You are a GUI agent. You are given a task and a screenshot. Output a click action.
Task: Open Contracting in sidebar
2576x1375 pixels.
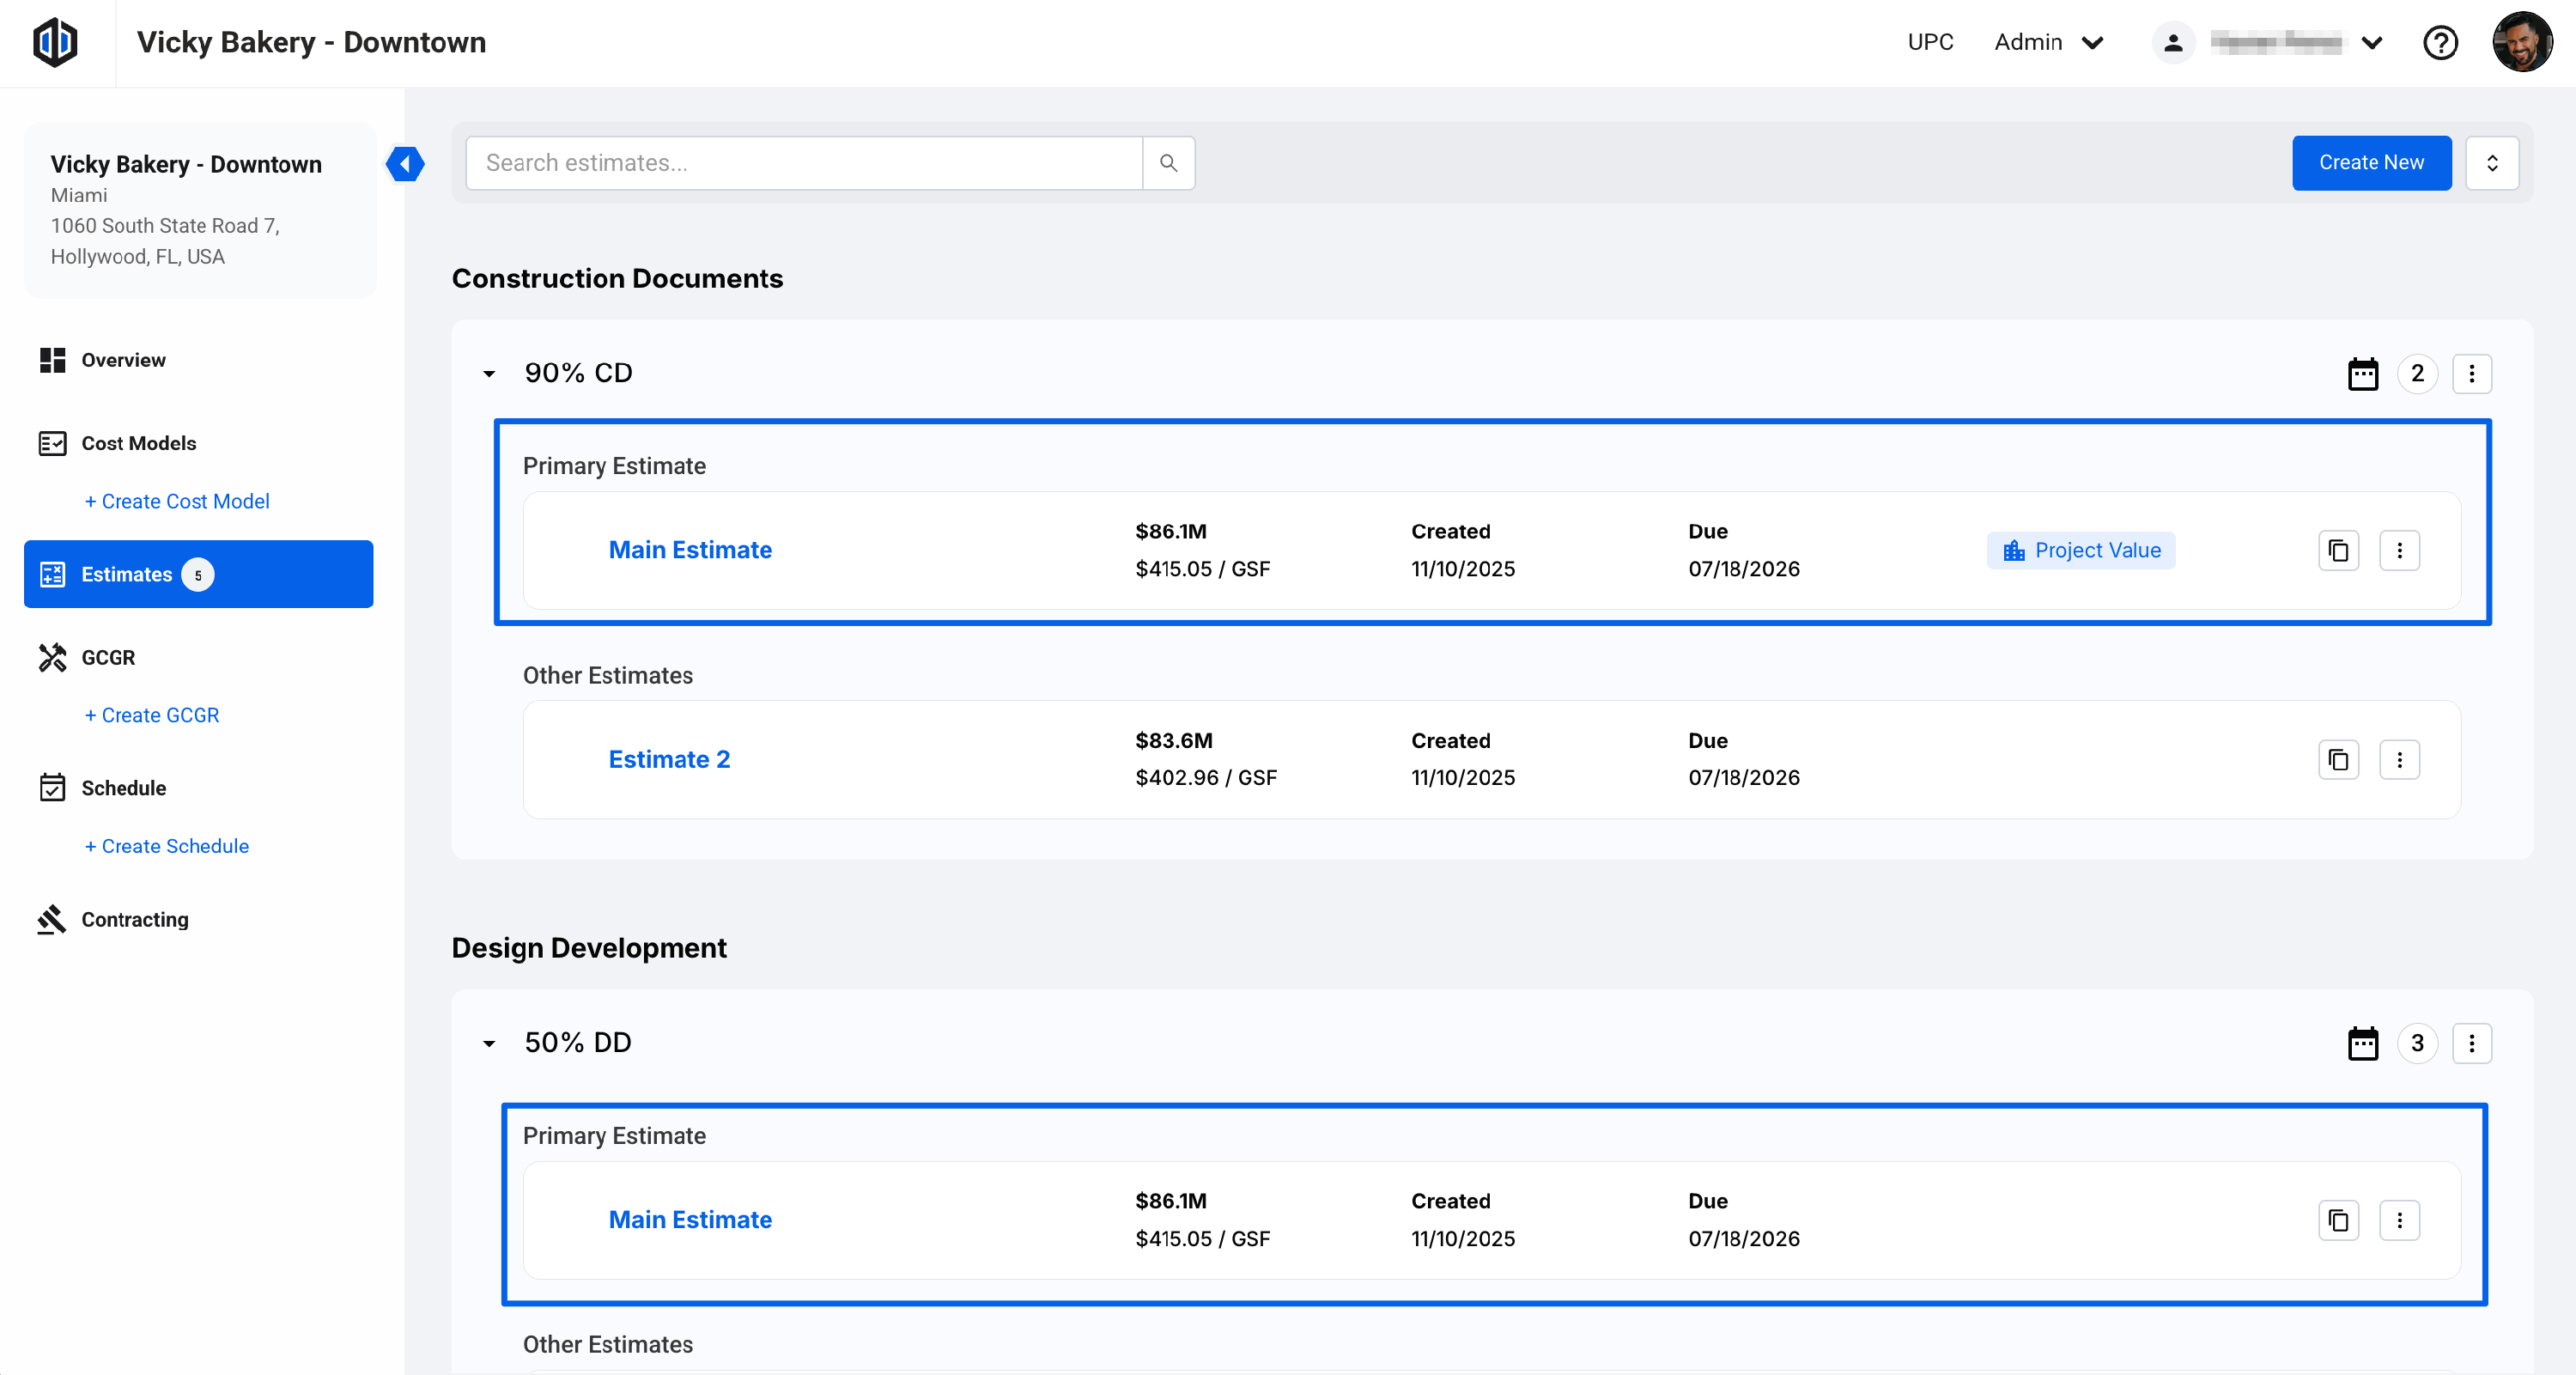(134, 920)
